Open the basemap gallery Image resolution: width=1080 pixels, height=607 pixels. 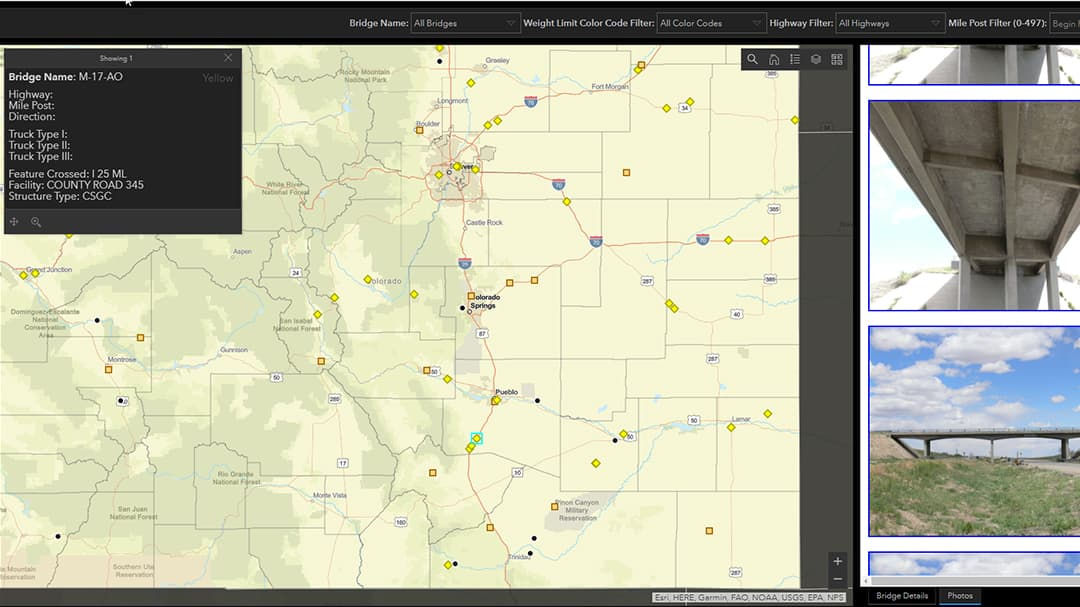coord(837,59)
